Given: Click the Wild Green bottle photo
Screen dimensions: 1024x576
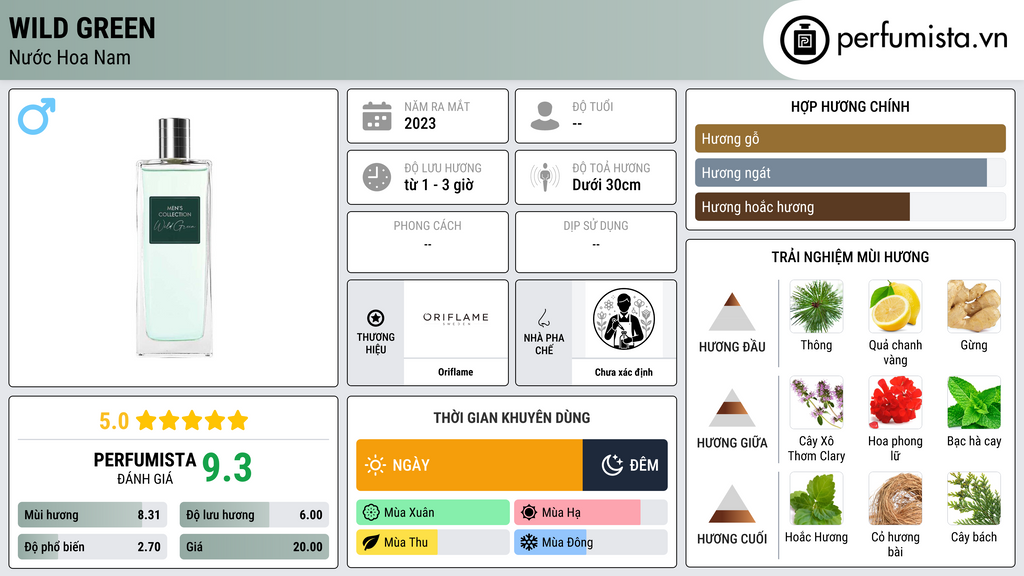Looking at the screenshot, I should point(174,237).
